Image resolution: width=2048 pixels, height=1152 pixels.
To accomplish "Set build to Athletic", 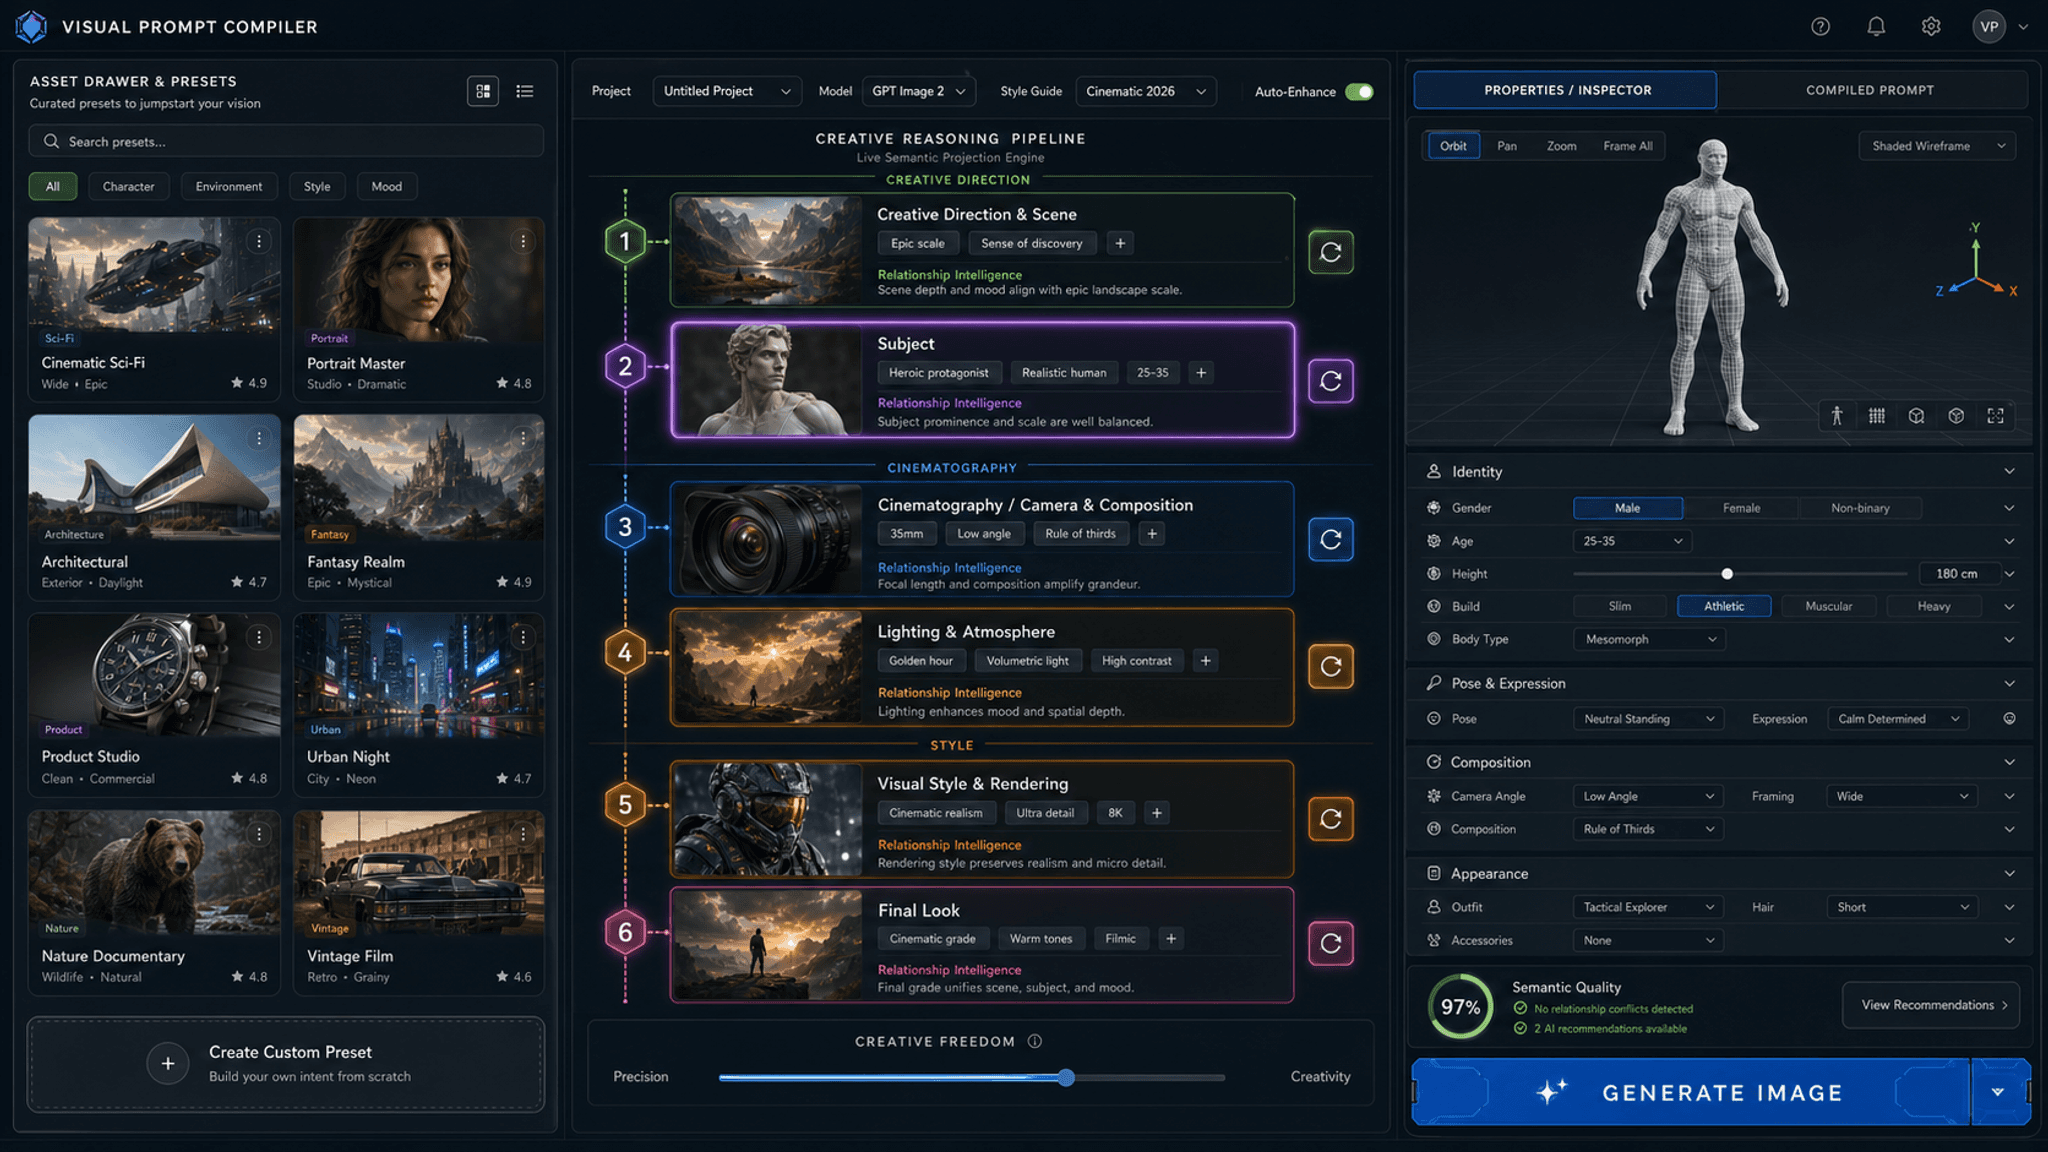I will (x=1724, y=606).
